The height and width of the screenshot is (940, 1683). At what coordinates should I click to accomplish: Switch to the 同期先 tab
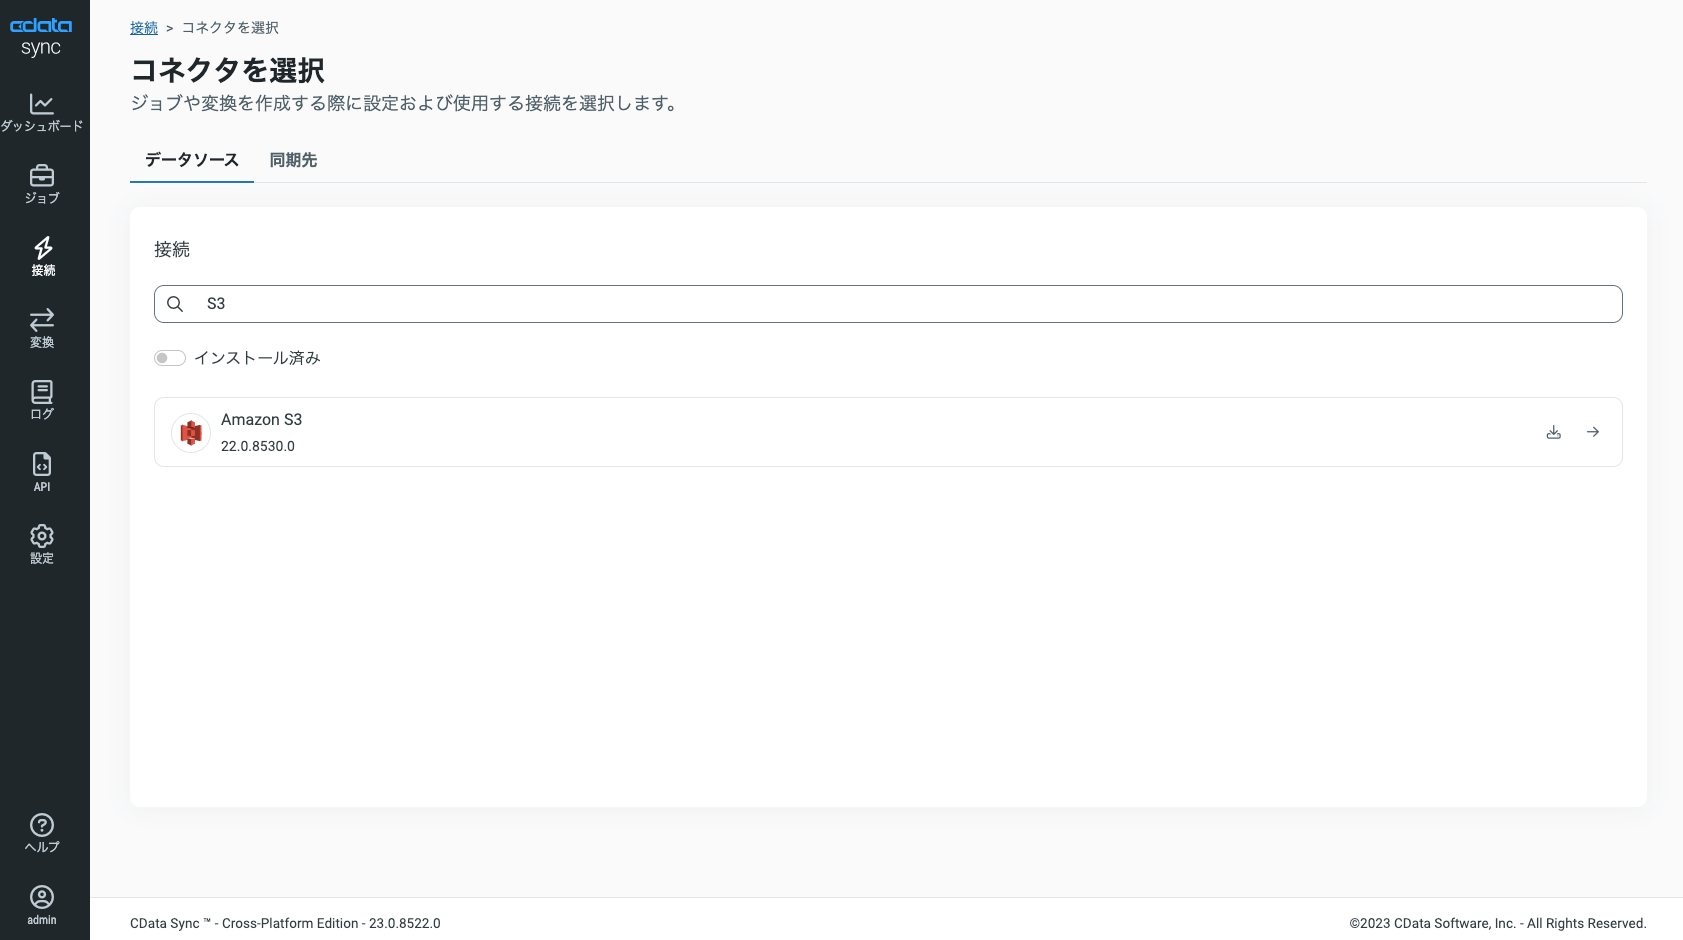coord(293,160)
